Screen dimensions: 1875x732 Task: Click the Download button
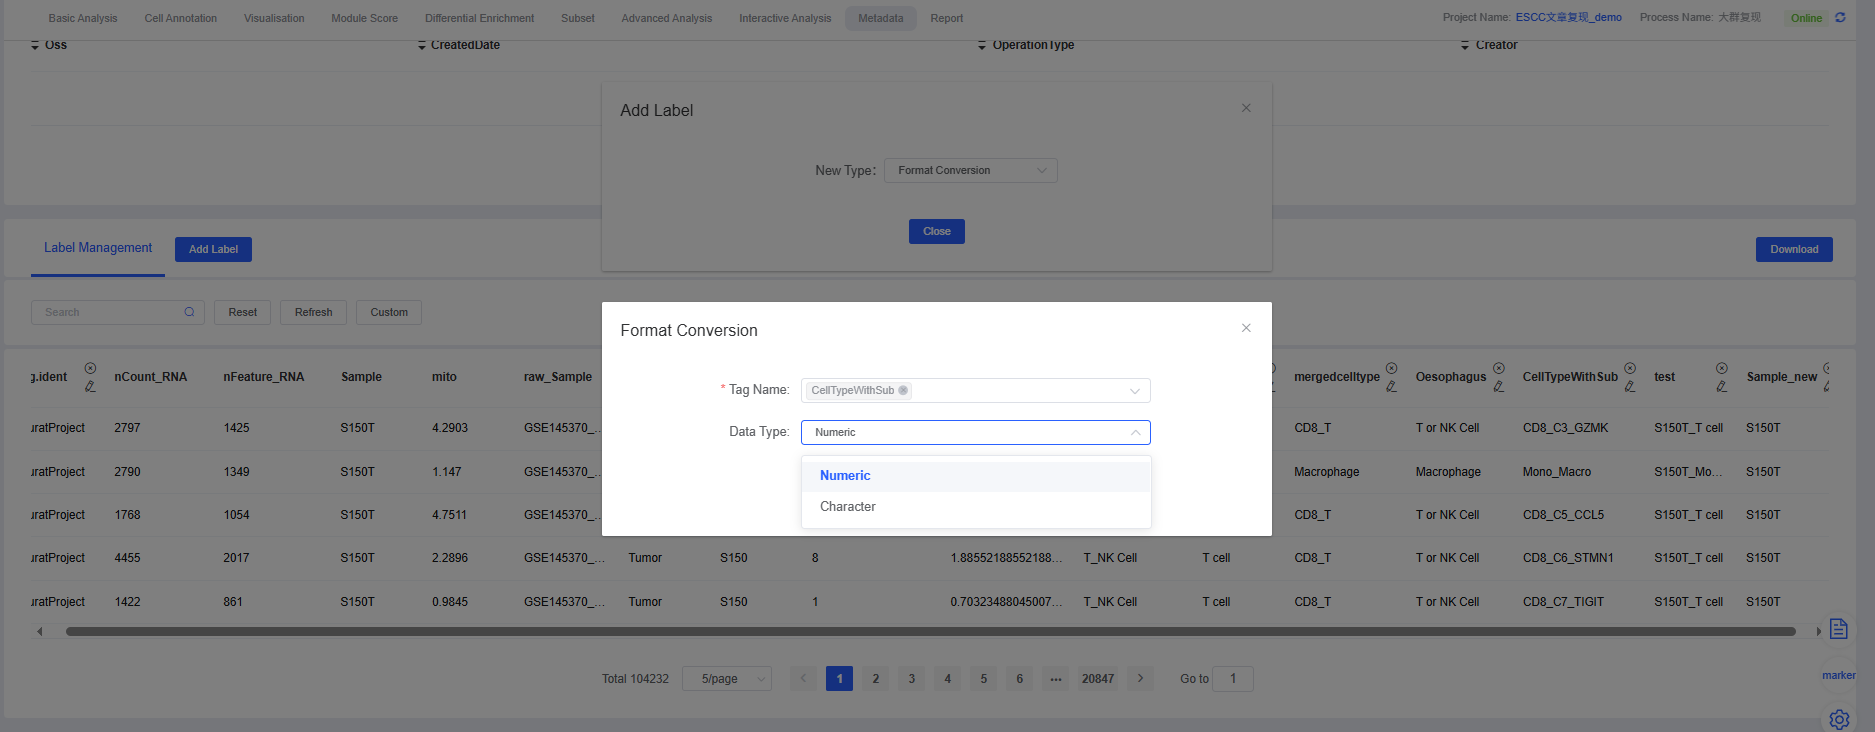(1794, 249)
